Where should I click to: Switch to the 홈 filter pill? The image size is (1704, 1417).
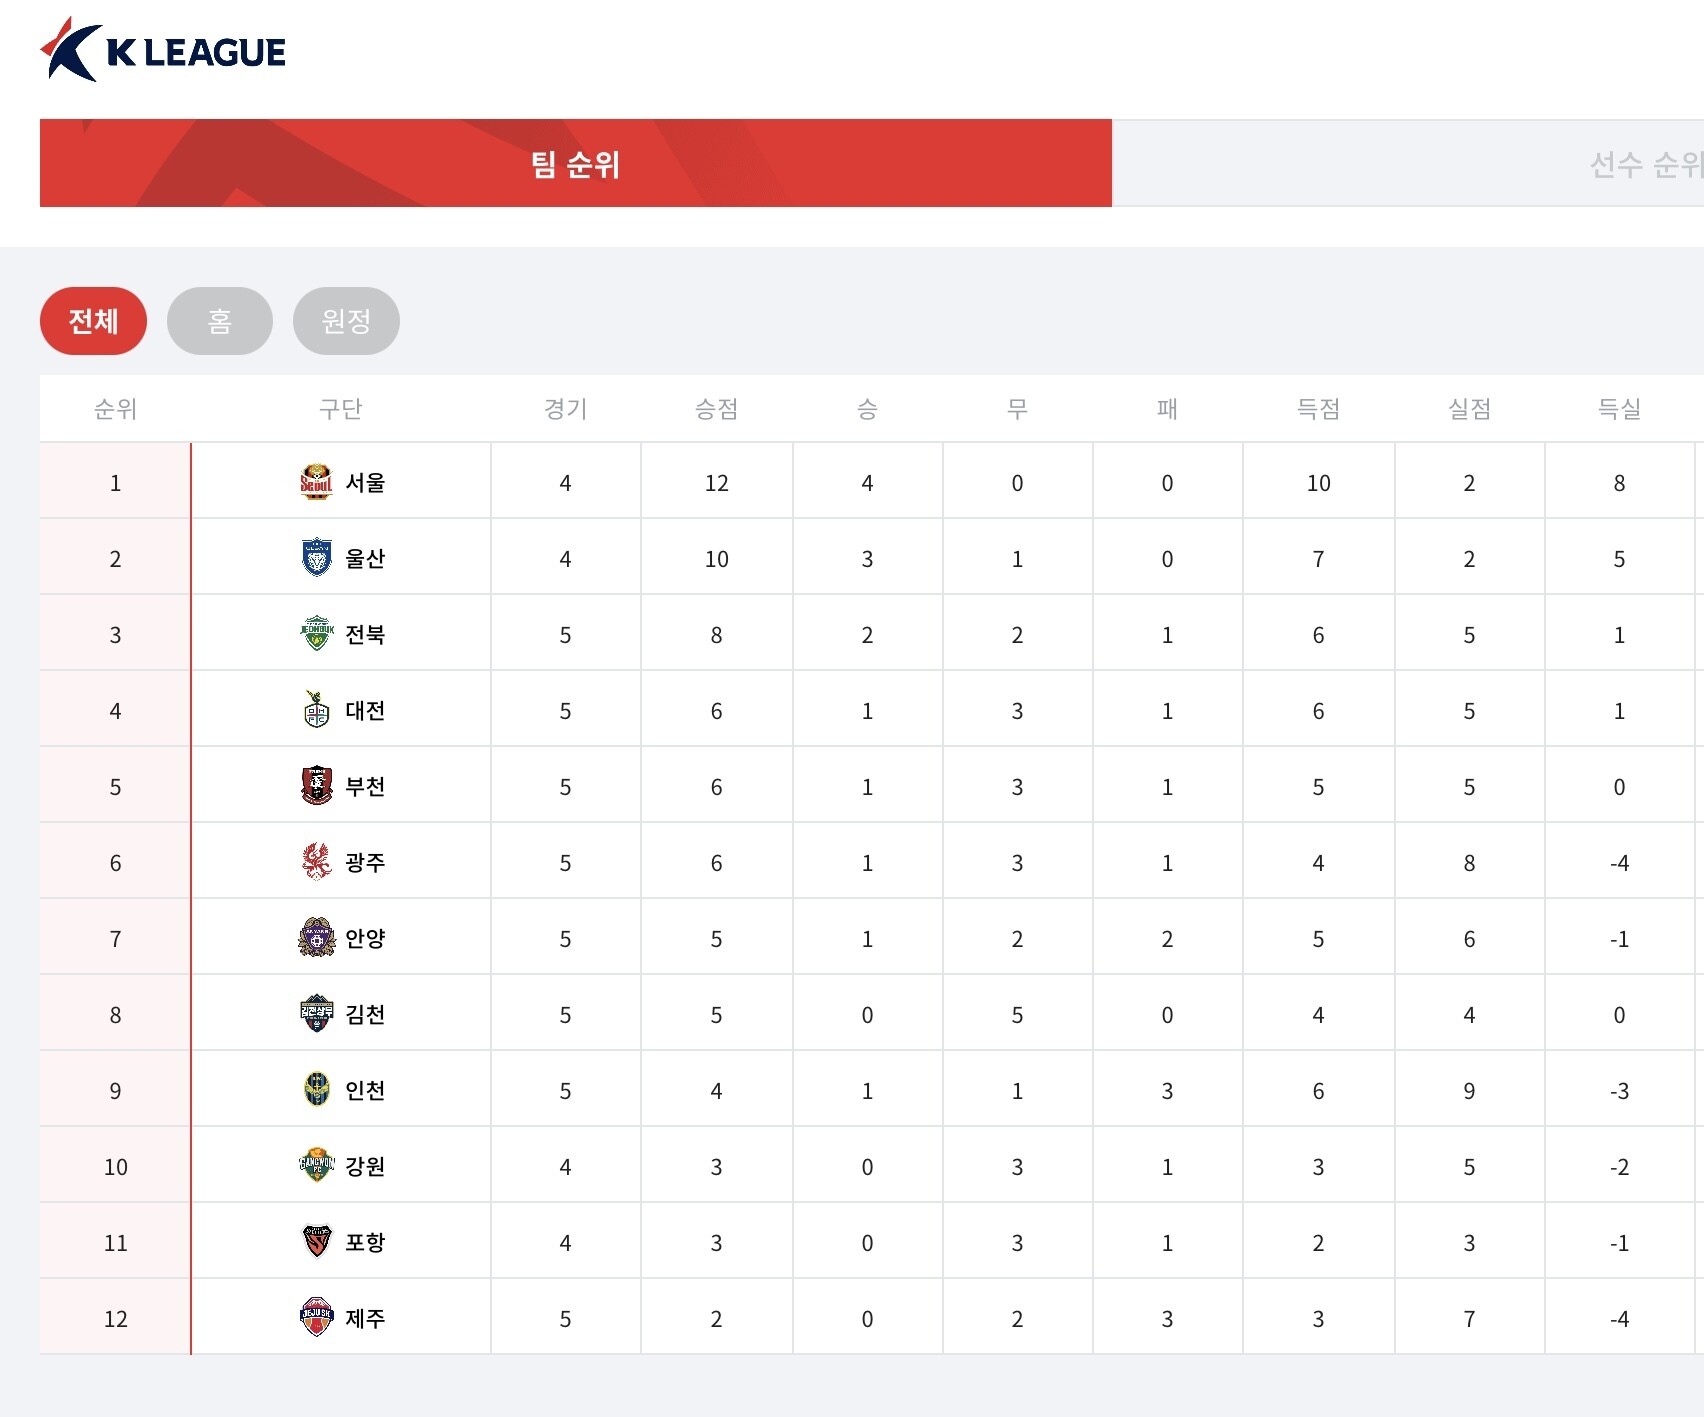pos(219,321)
